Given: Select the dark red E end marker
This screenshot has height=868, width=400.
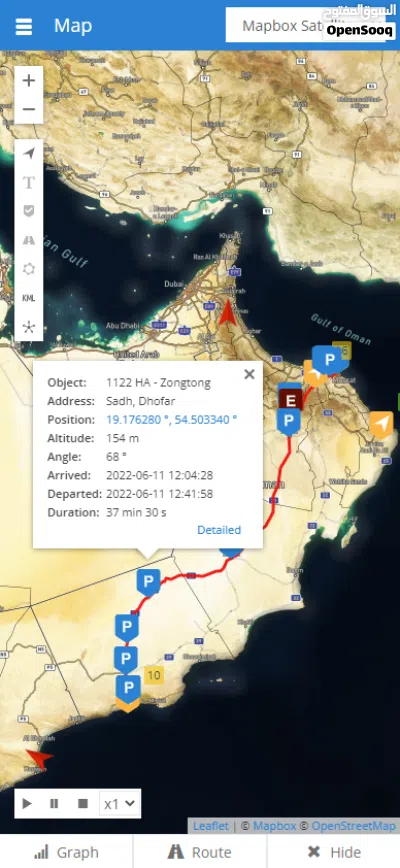Looking at the screenshot, I should tap(290, 401).
